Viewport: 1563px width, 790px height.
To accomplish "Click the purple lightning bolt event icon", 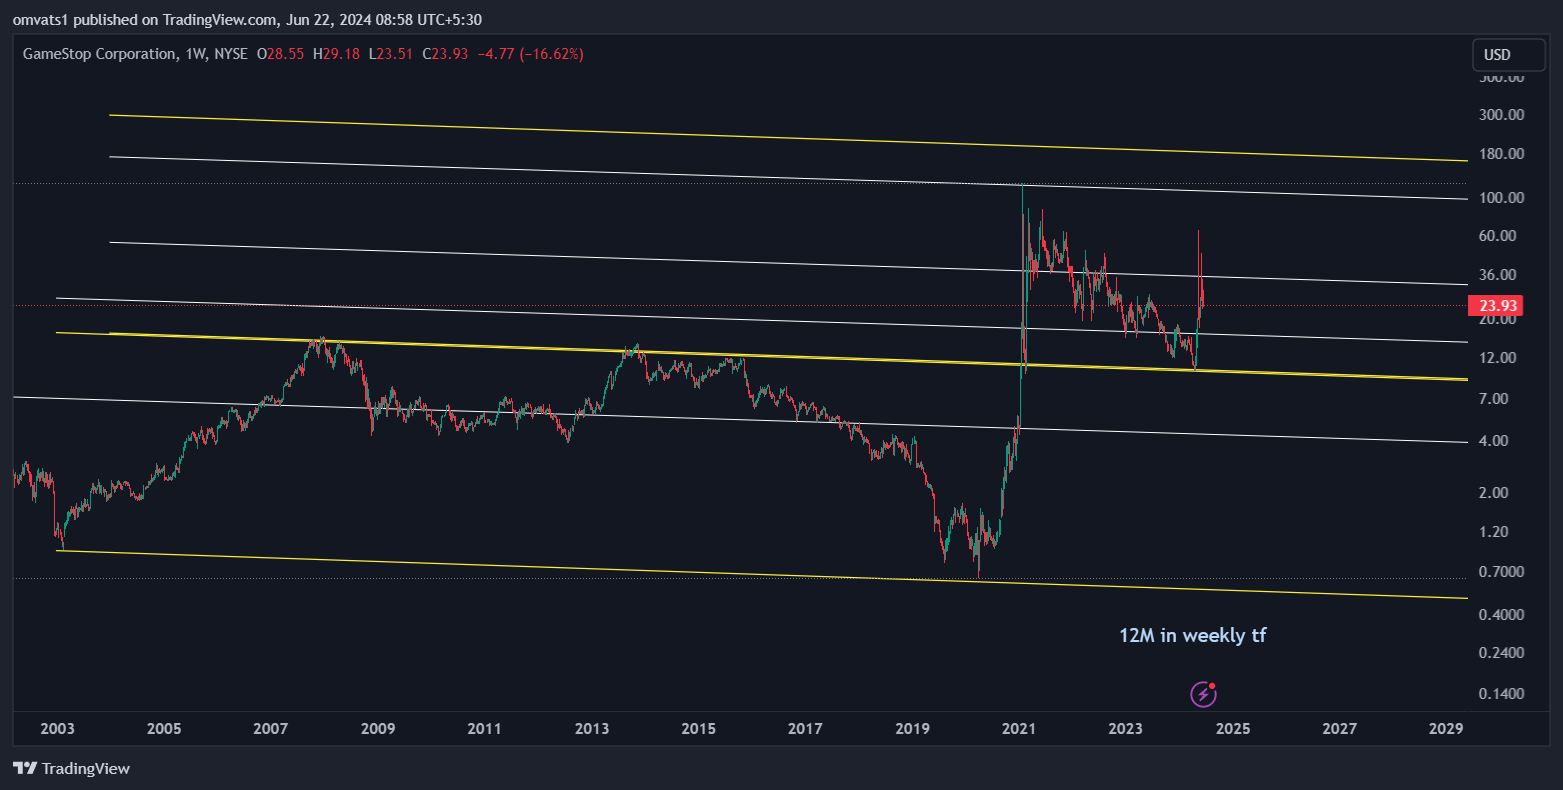I will tap(1203, 694).
